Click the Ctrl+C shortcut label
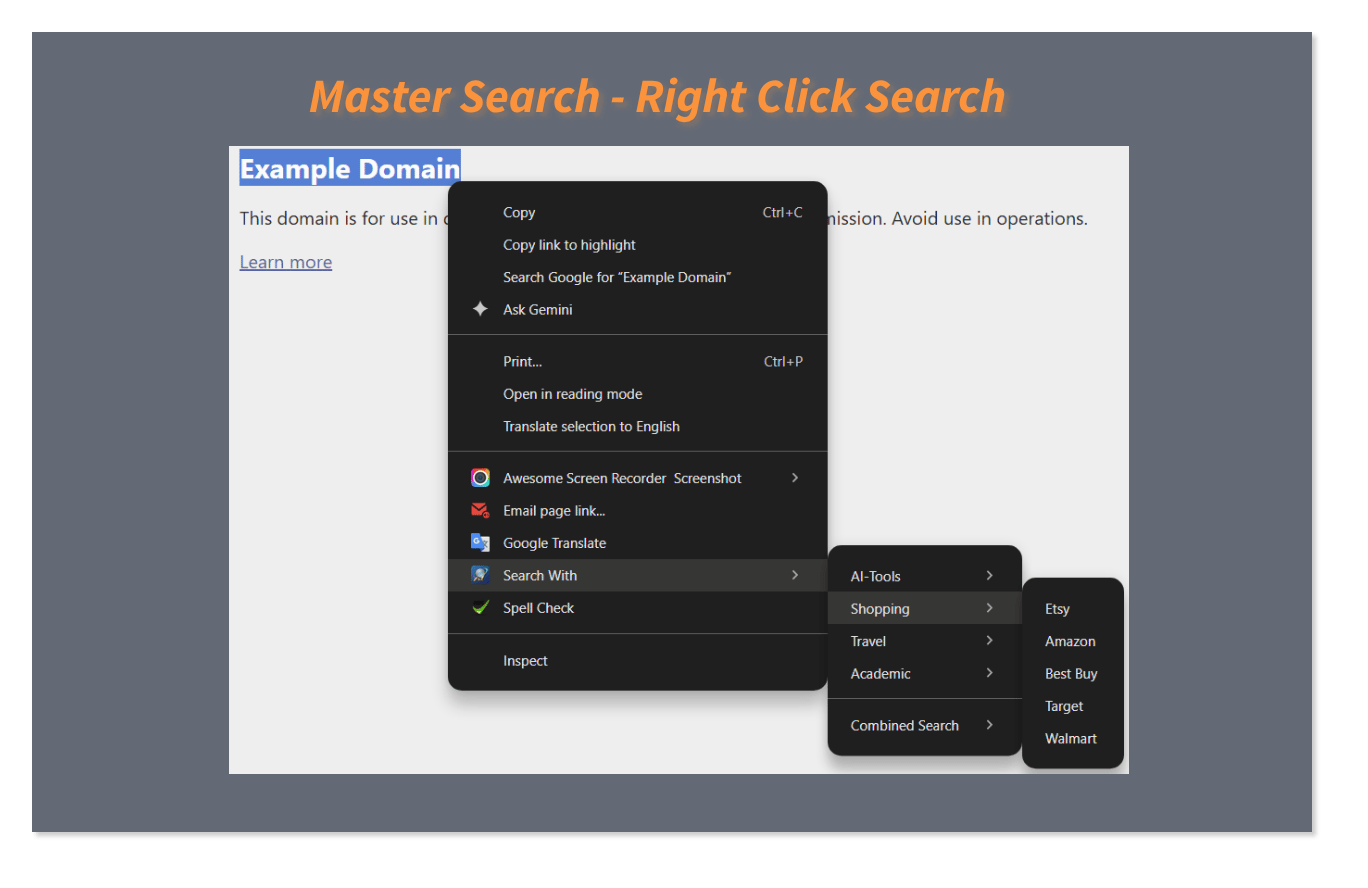 (782, 212)
